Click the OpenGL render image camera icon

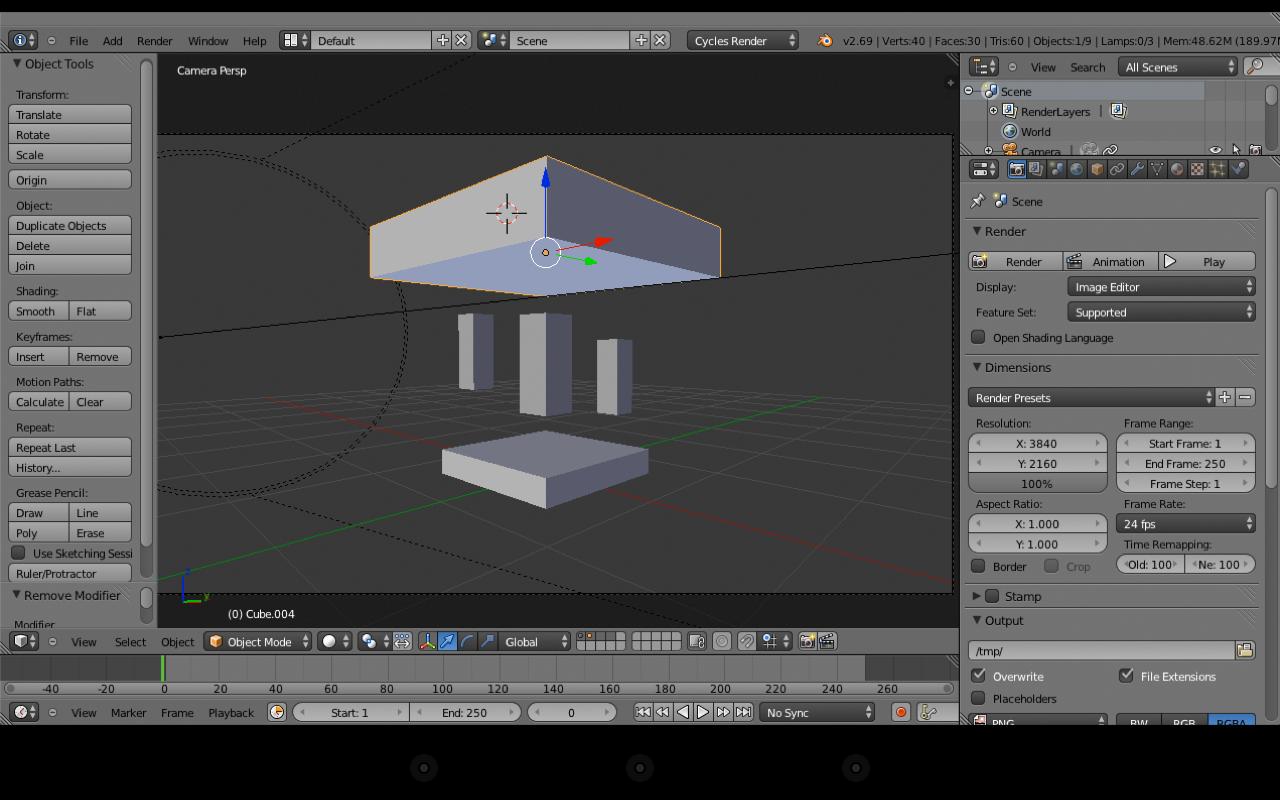tap(807, 642)
